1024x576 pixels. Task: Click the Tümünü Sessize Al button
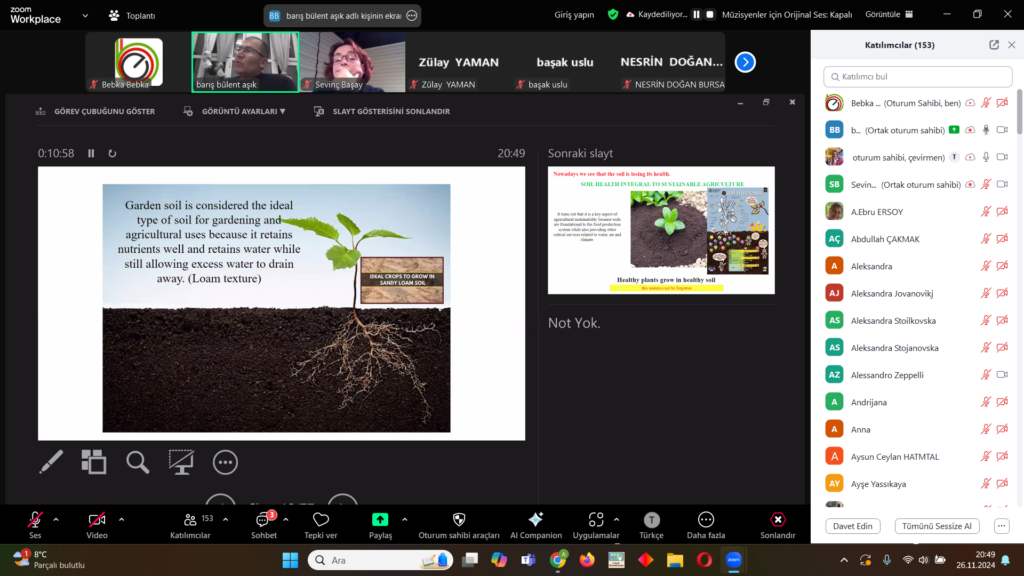point(937,526)
